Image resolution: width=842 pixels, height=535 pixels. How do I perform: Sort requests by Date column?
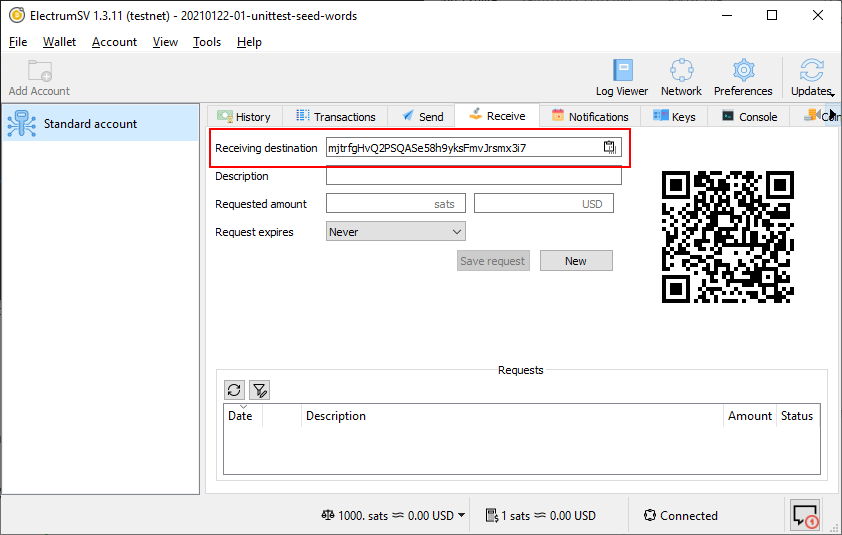(243, 416)
